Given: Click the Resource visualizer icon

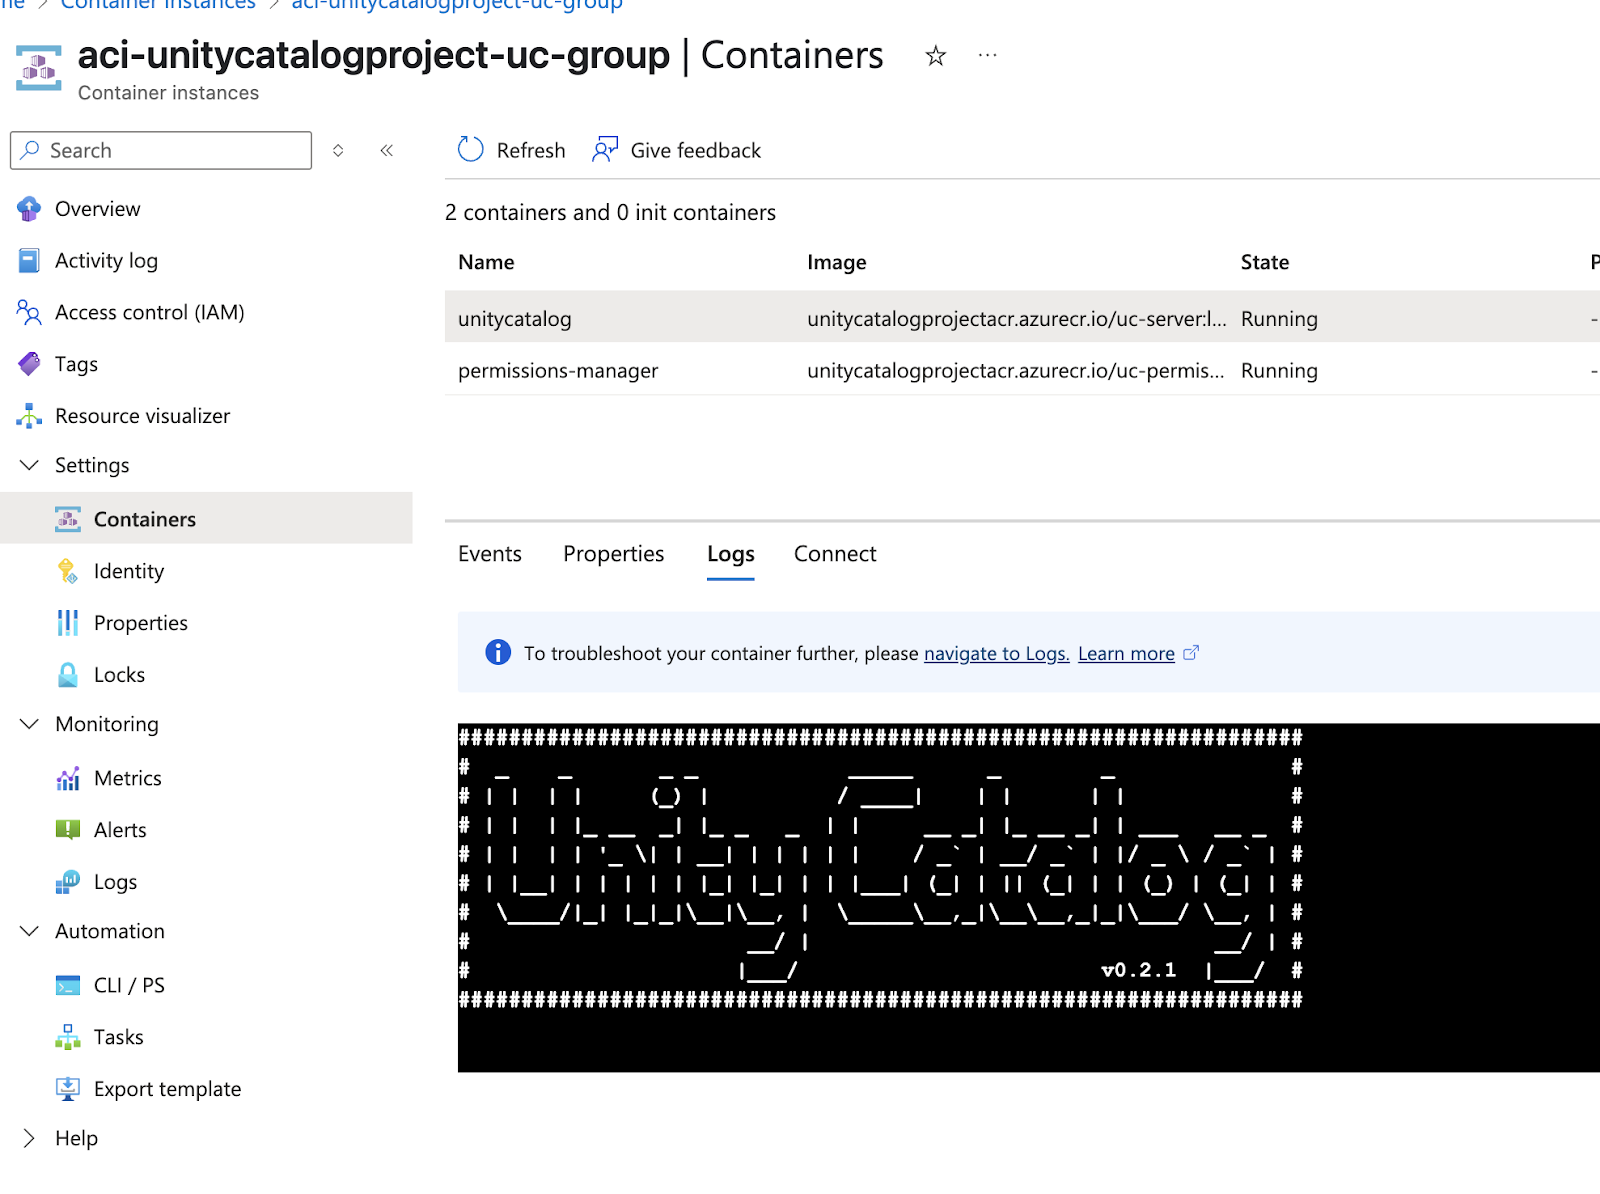Looking at the screenshot, I should pyautogui.click(x=29, y=416).
